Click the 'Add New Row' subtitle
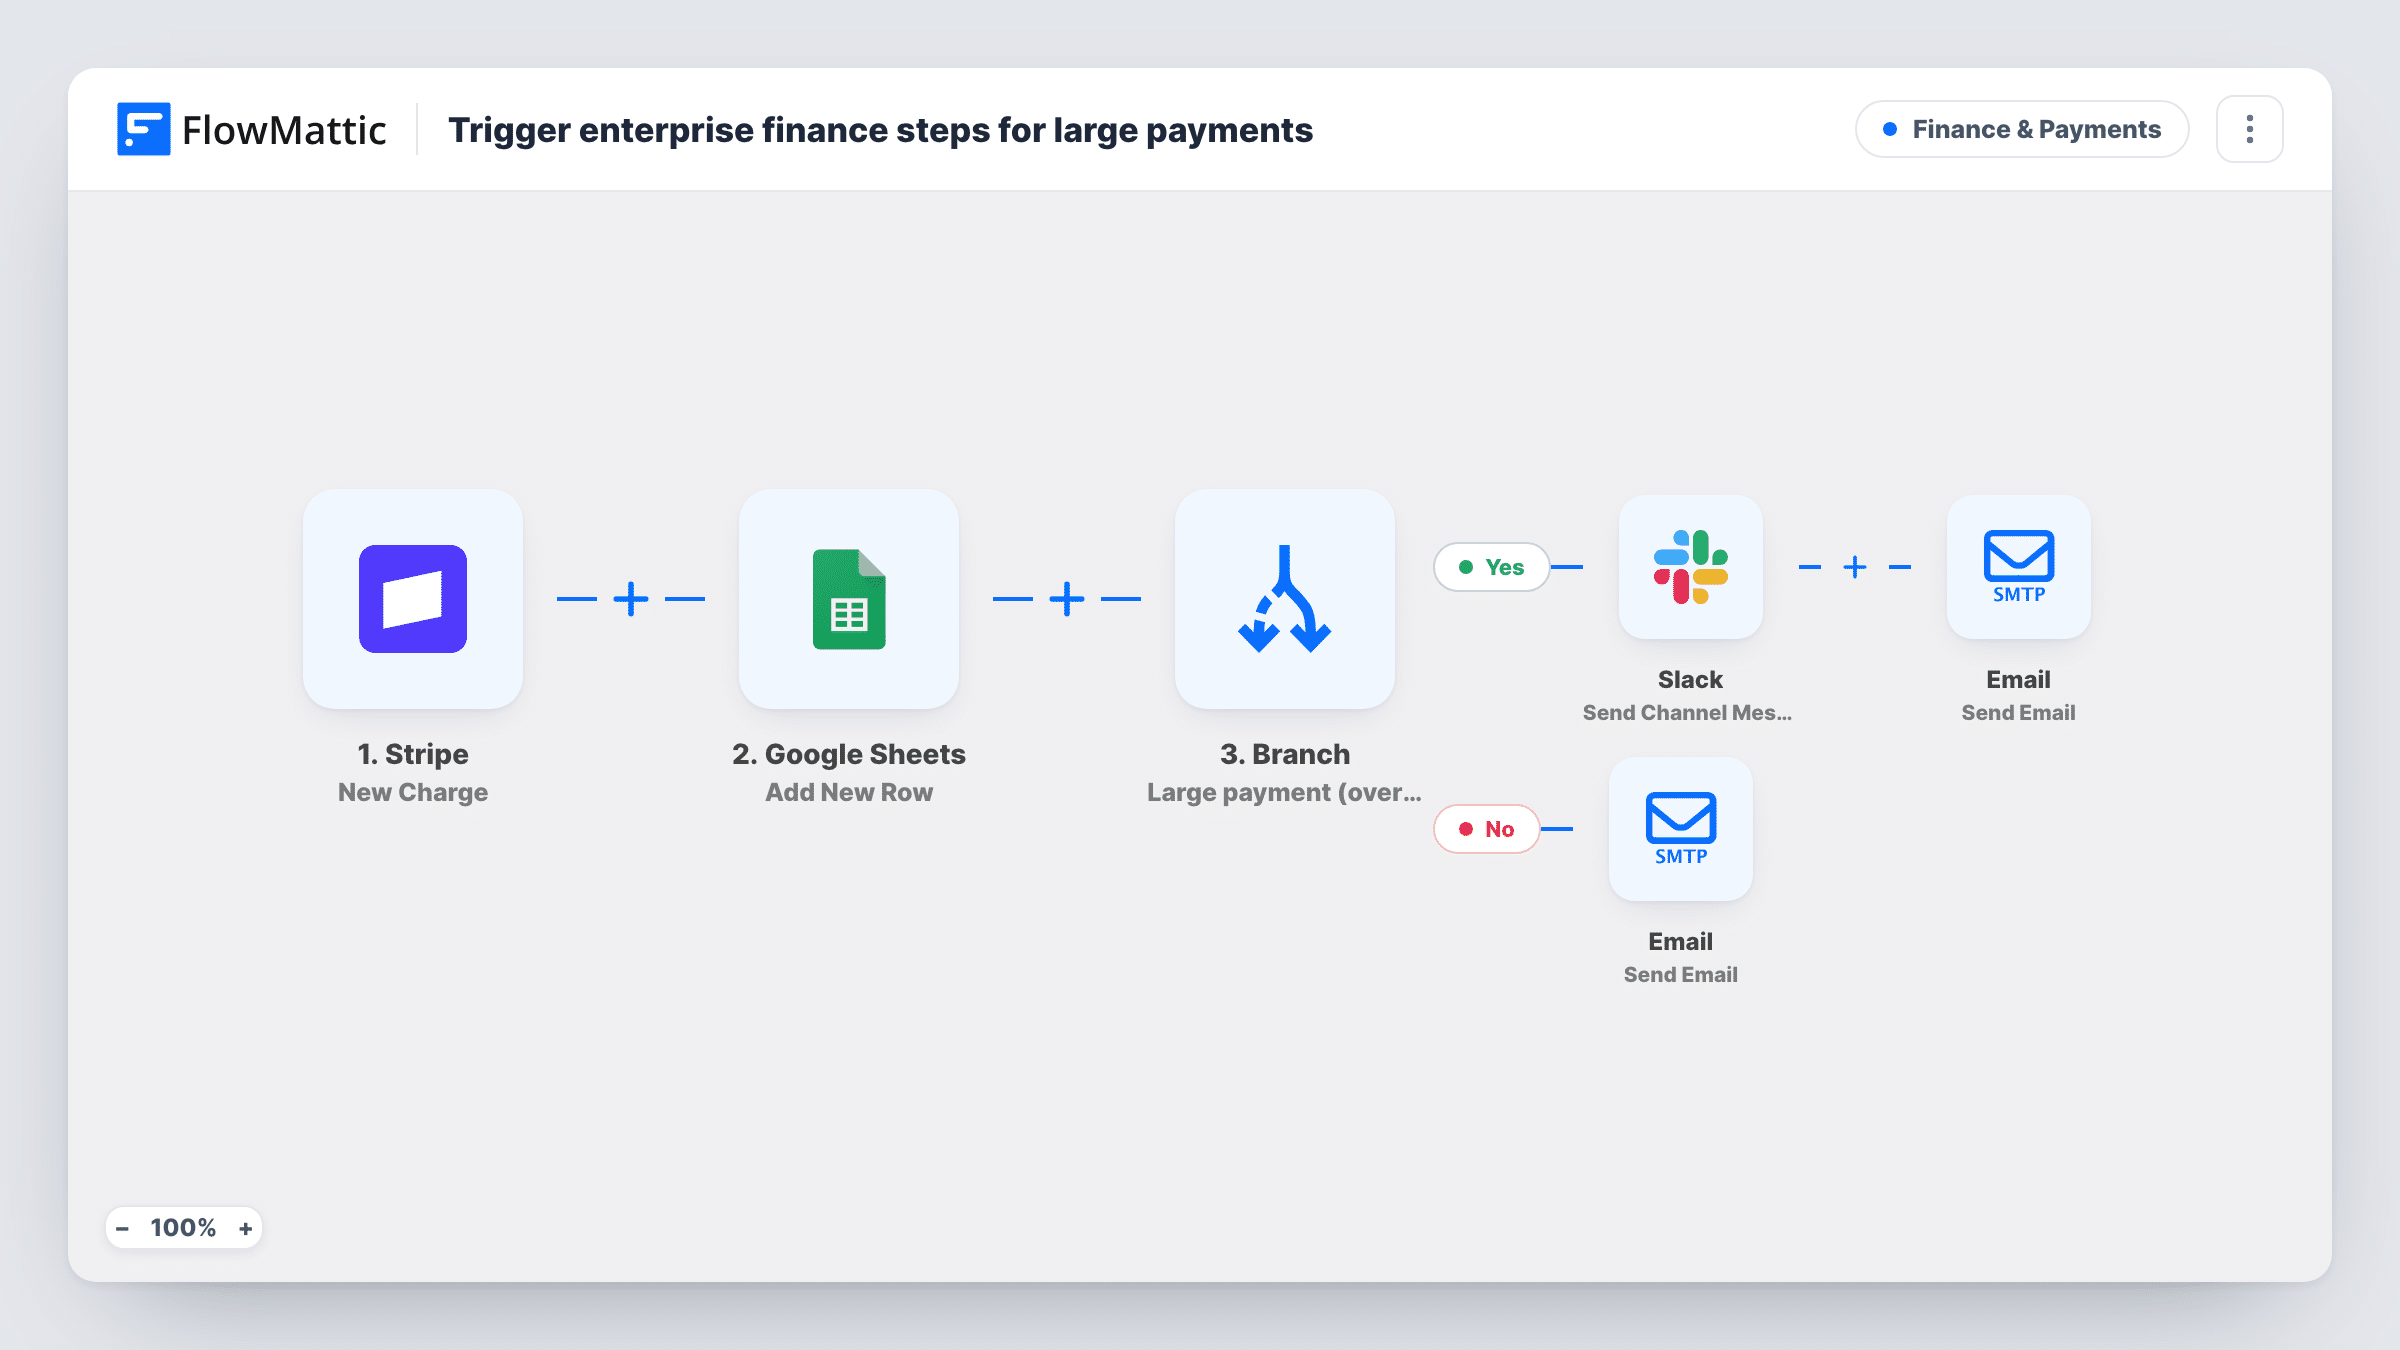Viewport: 2400px width, 1350px height. click(x=849, y=792)
